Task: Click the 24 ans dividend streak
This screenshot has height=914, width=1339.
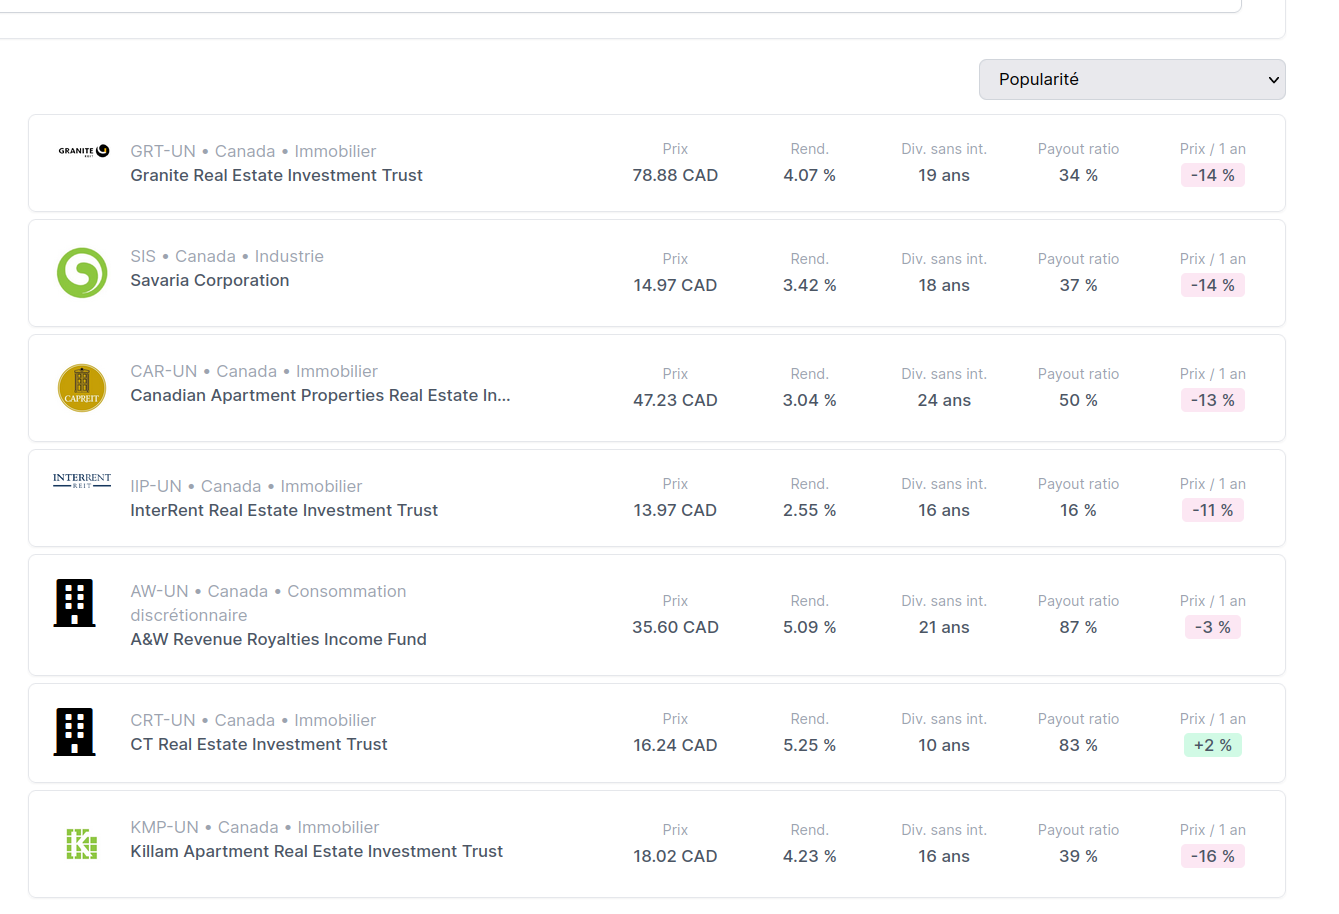Action: click(944, 400)
